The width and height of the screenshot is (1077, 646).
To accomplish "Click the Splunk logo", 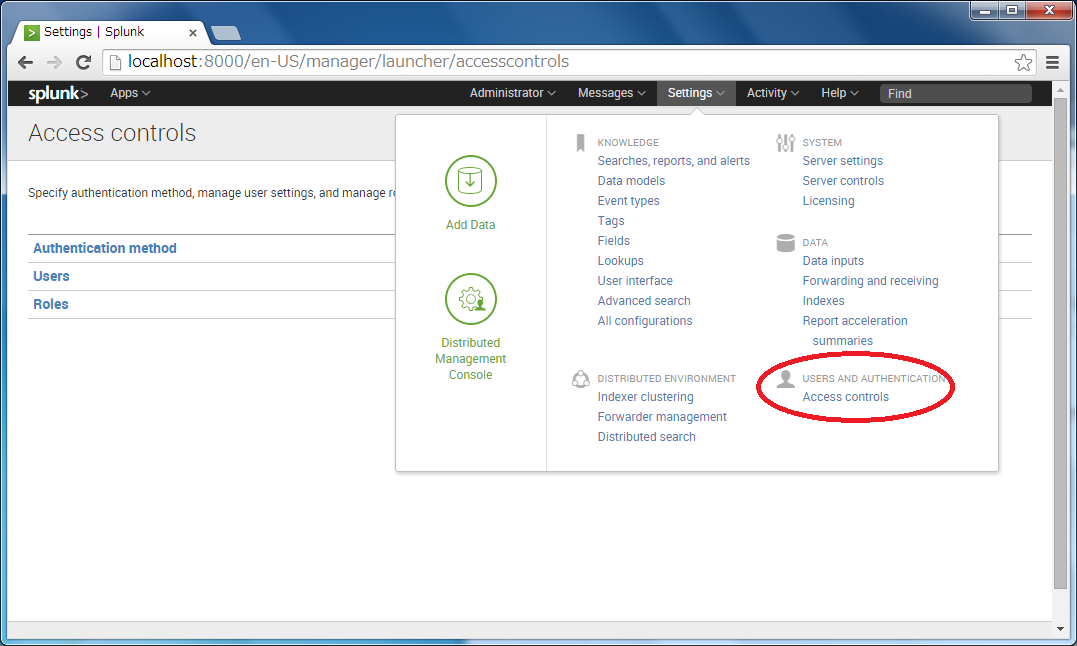I will pos(58,93).
